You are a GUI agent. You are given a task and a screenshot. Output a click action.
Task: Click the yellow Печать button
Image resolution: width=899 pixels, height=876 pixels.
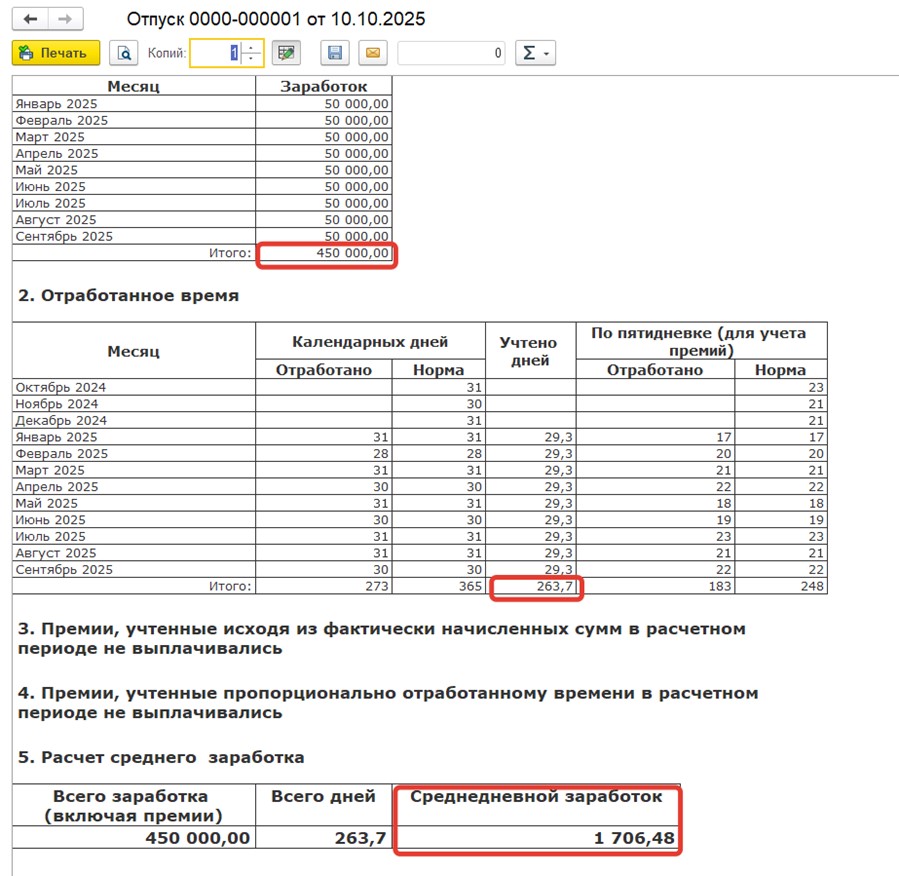56,53
